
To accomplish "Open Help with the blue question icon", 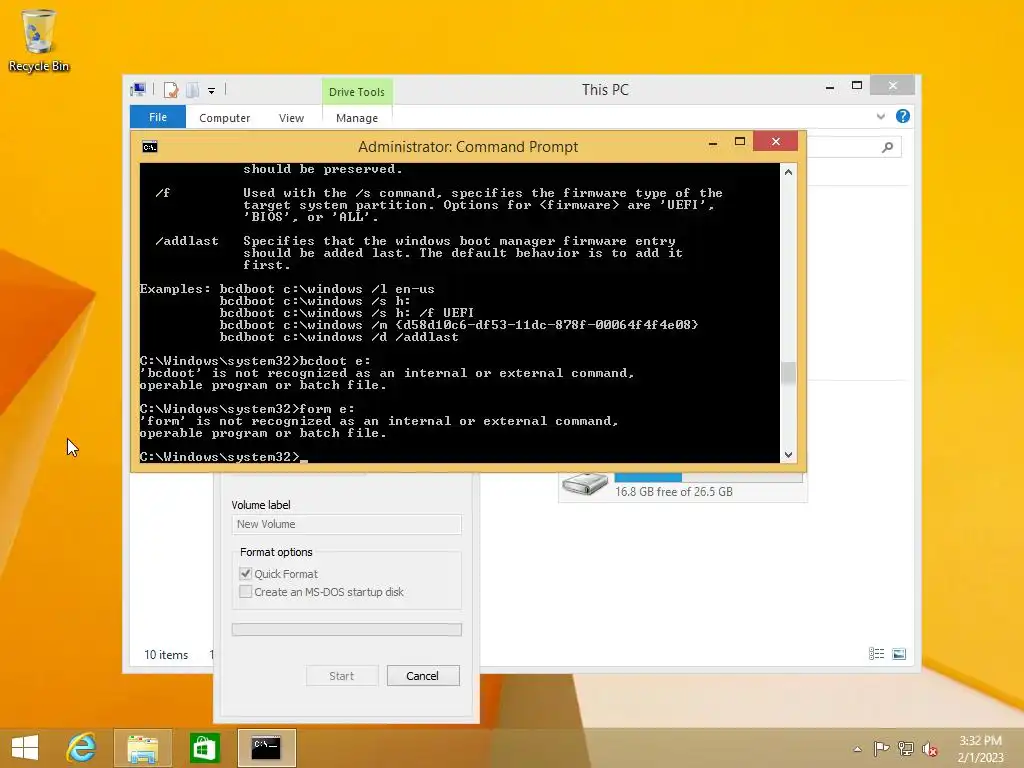I will tap(903, 116).
